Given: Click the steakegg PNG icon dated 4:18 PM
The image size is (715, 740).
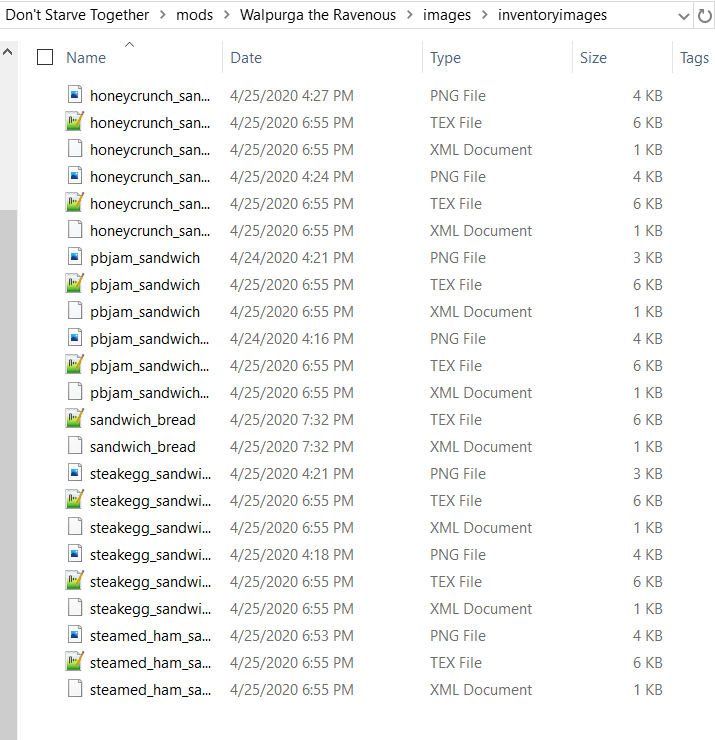Looking at the screenshot, I should [74, 555].
